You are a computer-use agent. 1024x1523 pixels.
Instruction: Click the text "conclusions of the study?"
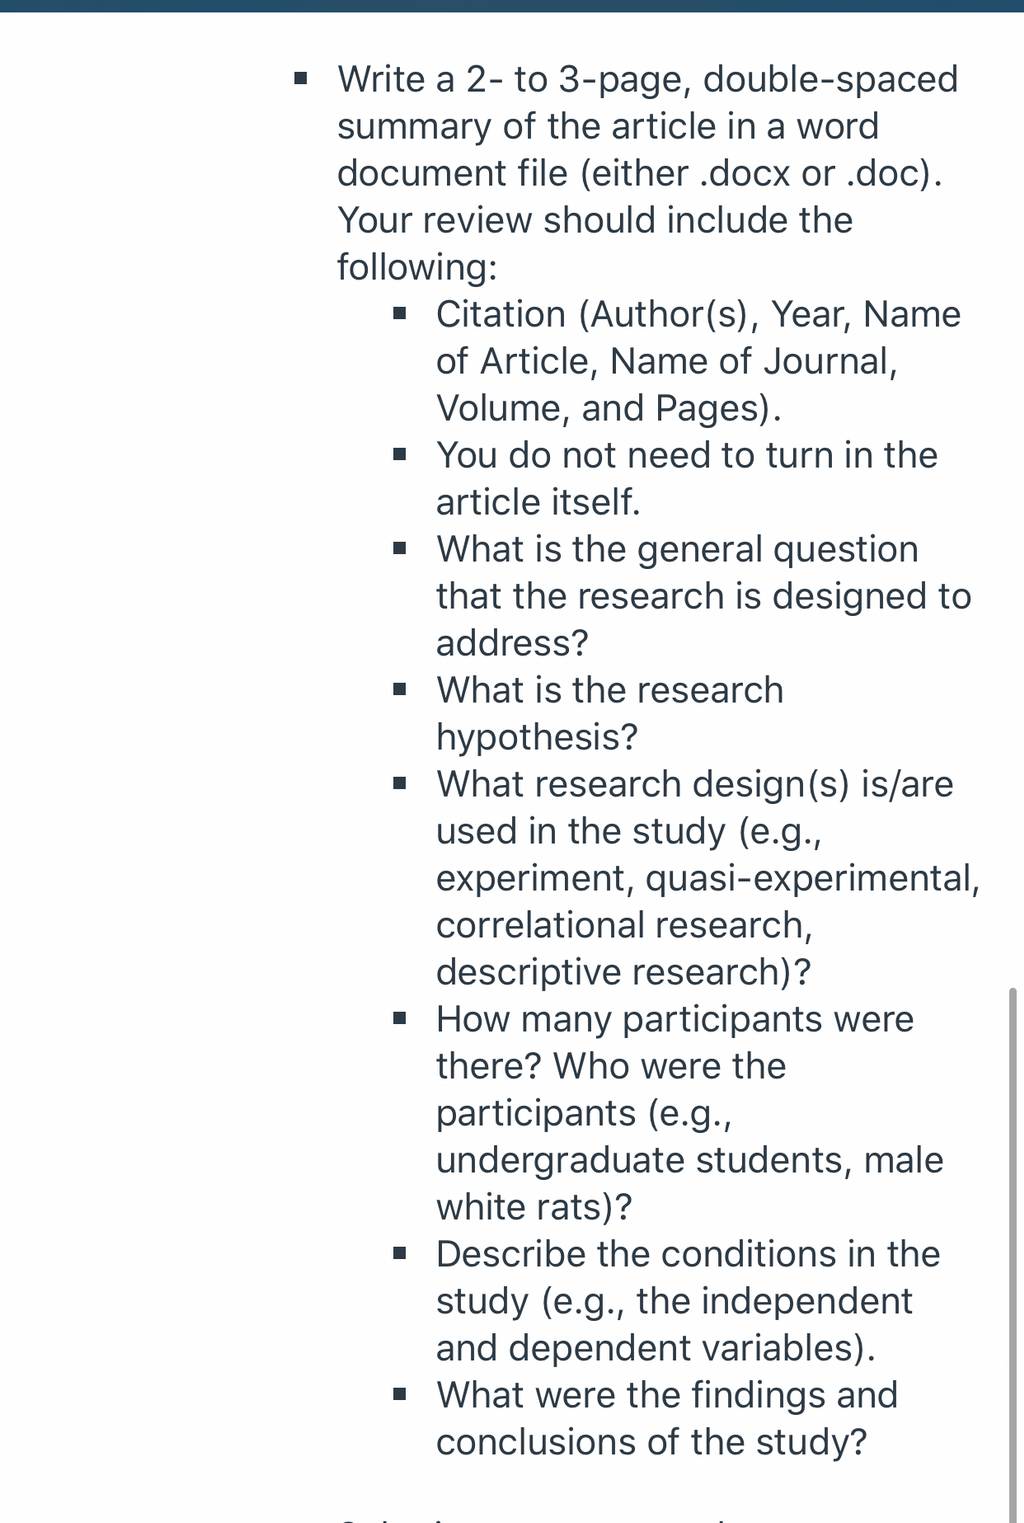(652, 1442)
